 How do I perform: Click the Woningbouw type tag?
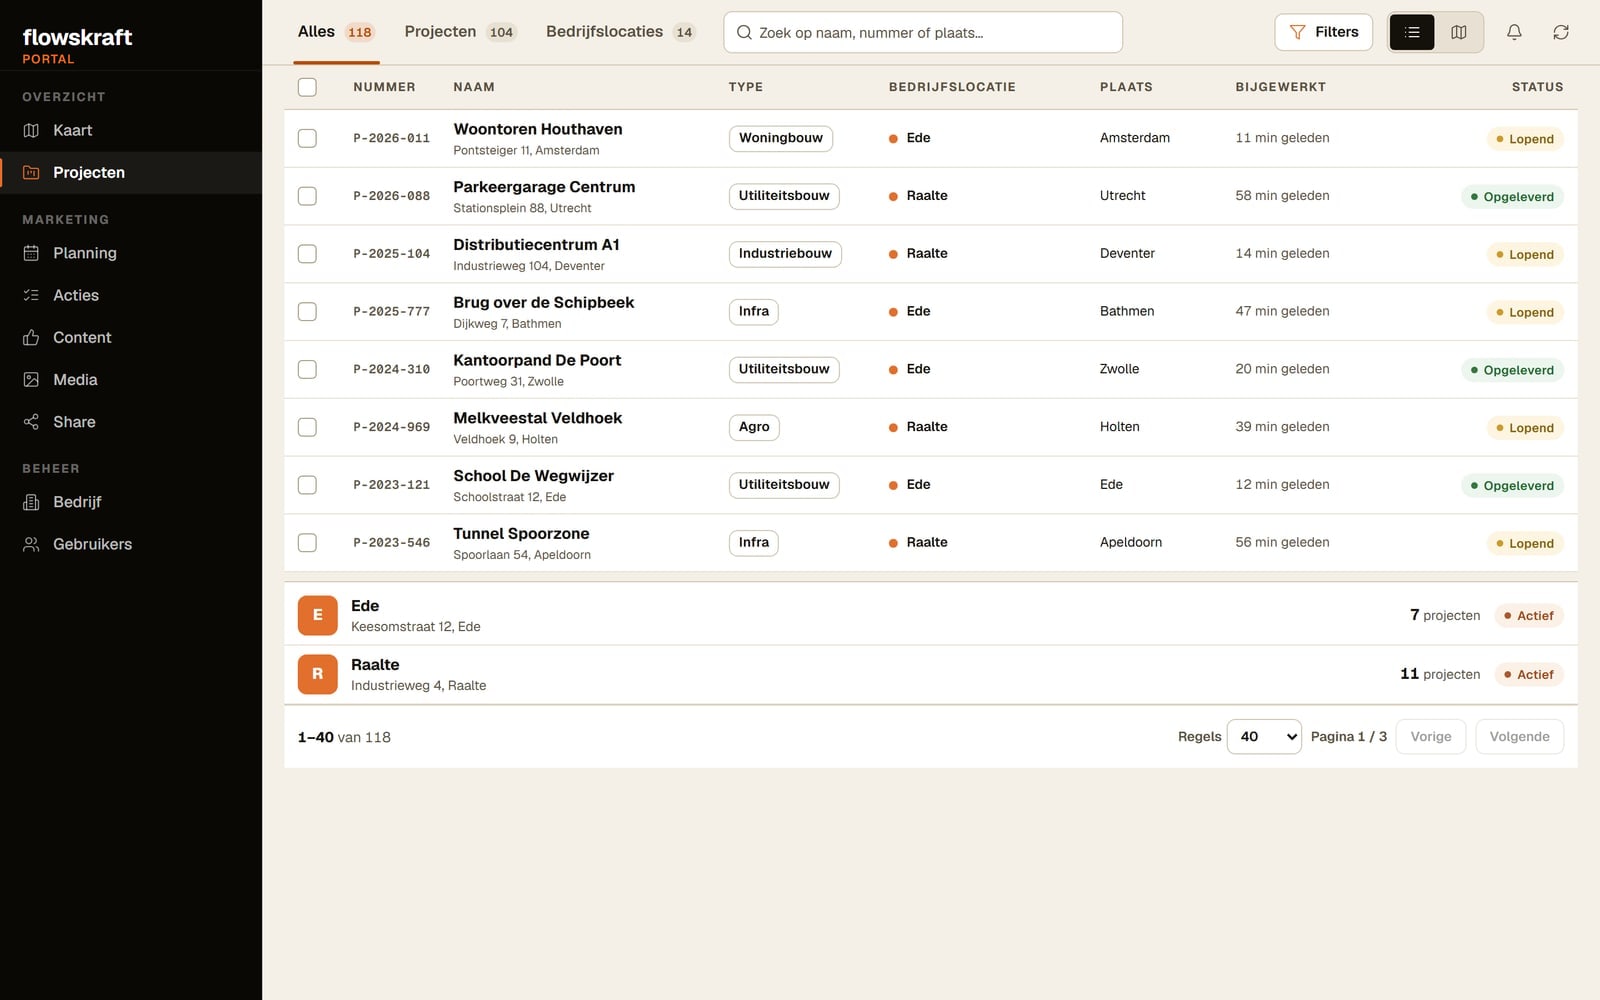point(780,138)
